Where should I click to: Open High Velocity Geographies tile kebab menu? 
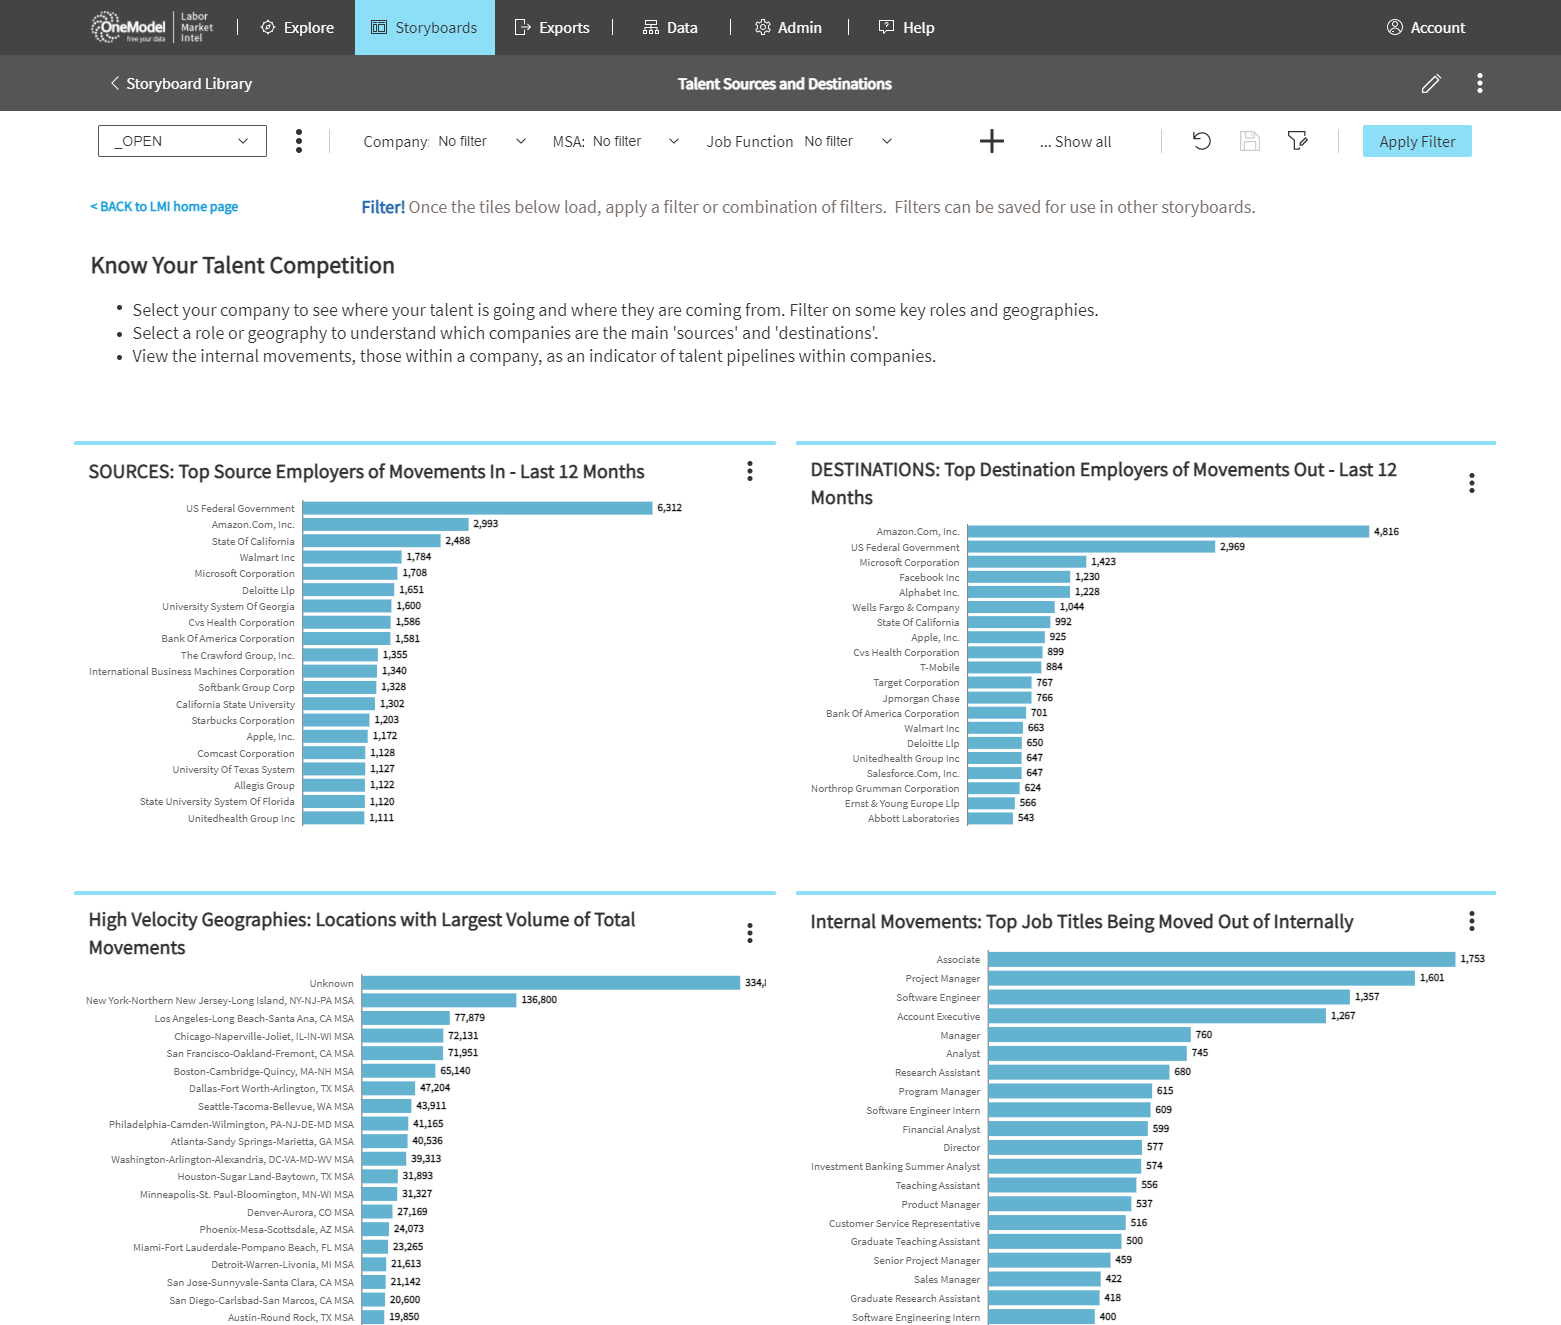750,933
